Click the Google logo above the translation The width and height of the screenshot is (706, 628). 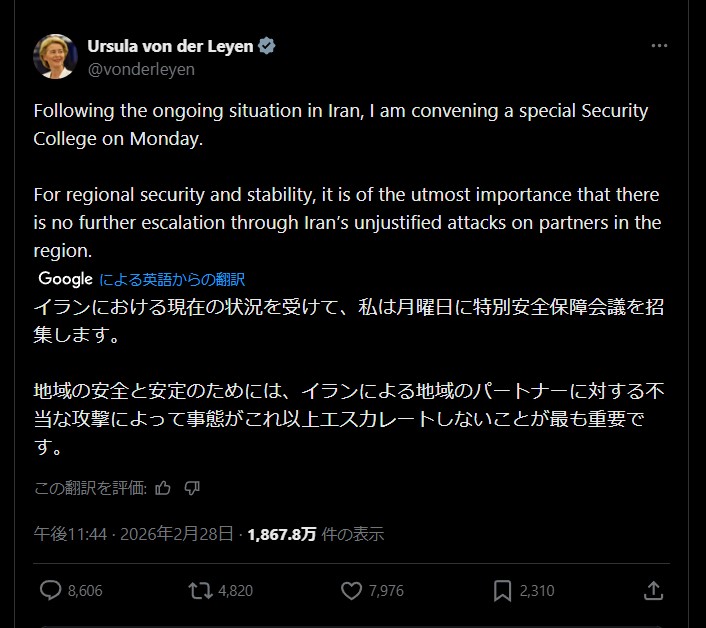(66, 279)
